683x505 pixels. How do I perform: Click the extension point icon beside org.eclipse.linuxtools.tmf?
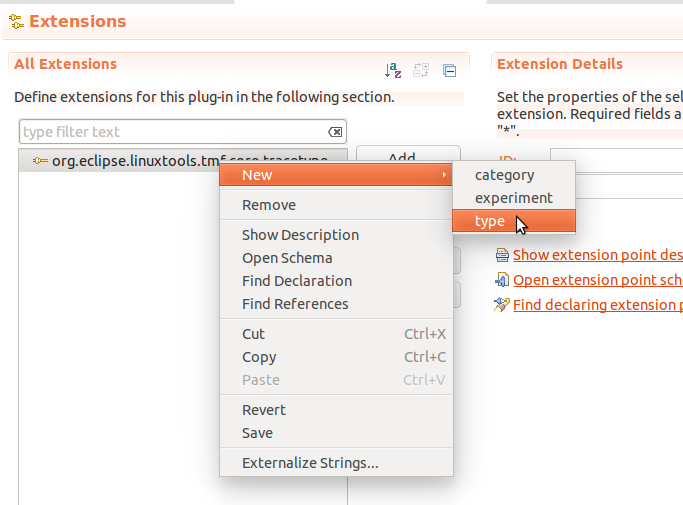pos(40,160)
